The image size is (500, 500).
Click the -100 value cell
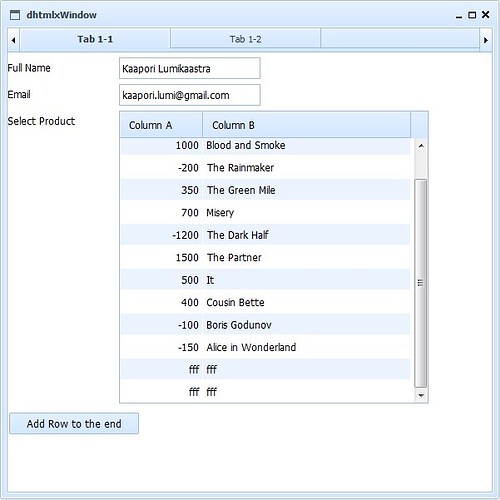pos(162,325)
